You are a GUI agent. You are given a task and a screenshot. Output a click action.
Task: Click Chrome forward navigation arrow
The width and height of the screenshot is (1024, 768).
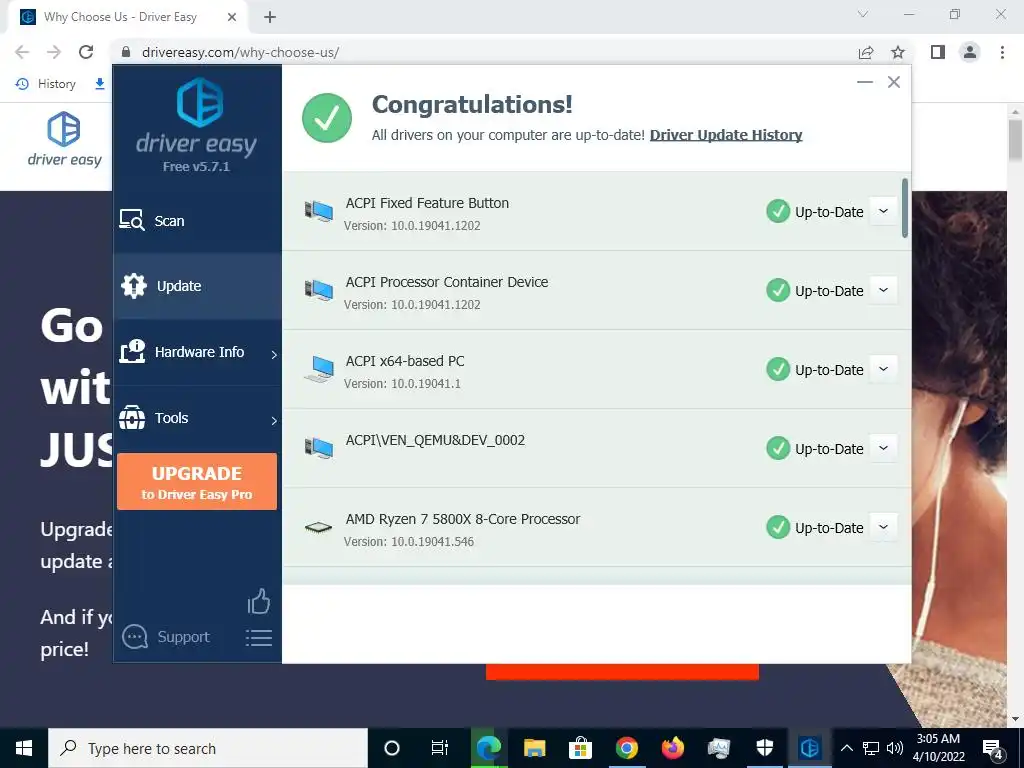(x=54, y=52)
